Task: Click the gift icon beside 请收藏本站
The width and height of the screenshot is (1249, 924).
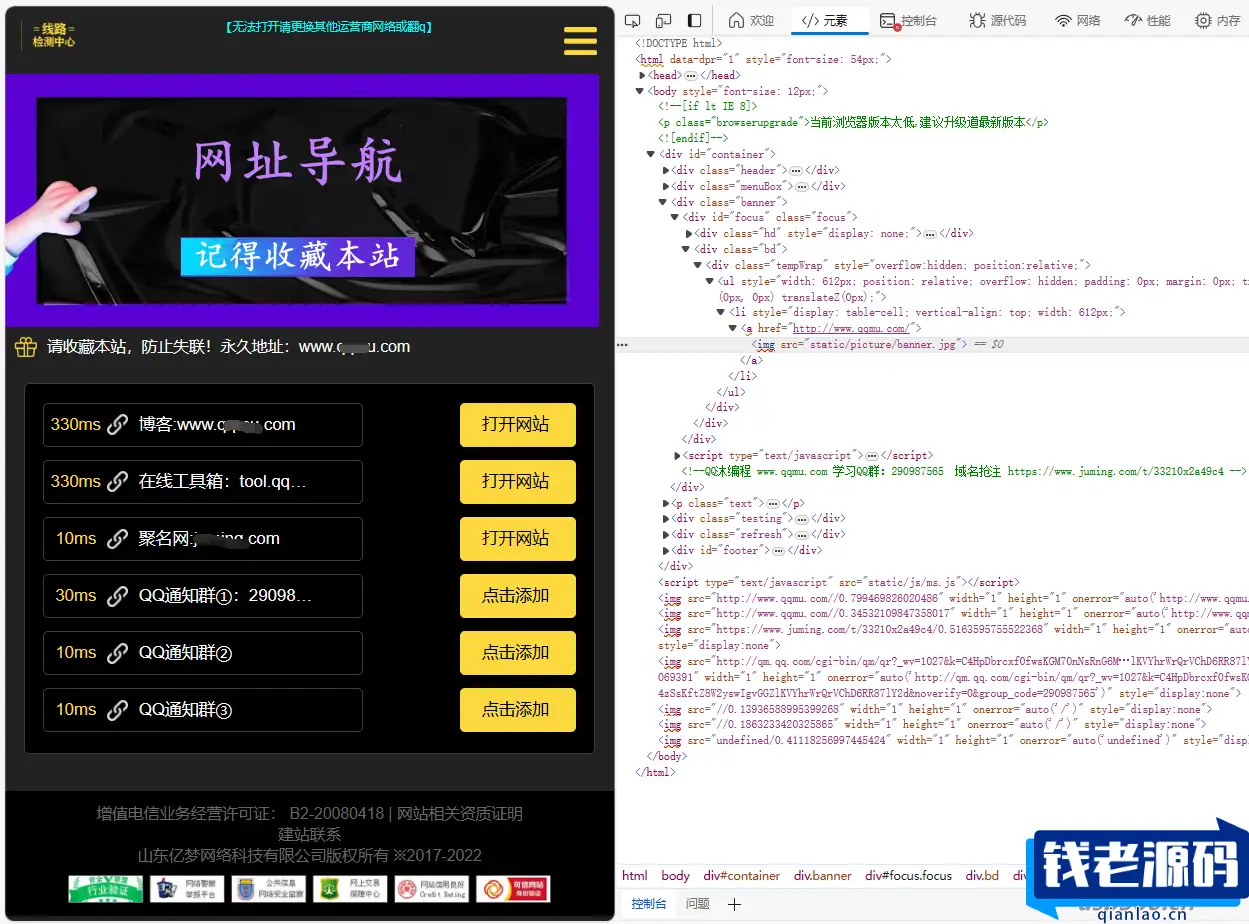Action: pos(26,347)
